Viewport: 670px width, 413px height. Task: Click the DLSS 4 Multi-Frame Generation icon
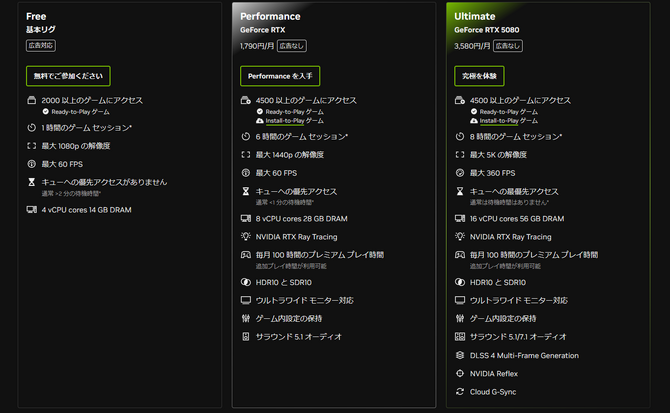click(460, 355)
